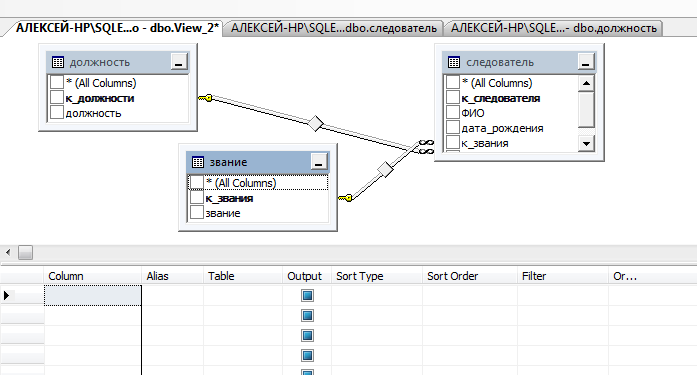The height and width of the screenshot is (375, 697).
Task: Select the first grid row selector arrow
Action: point(6,295)
